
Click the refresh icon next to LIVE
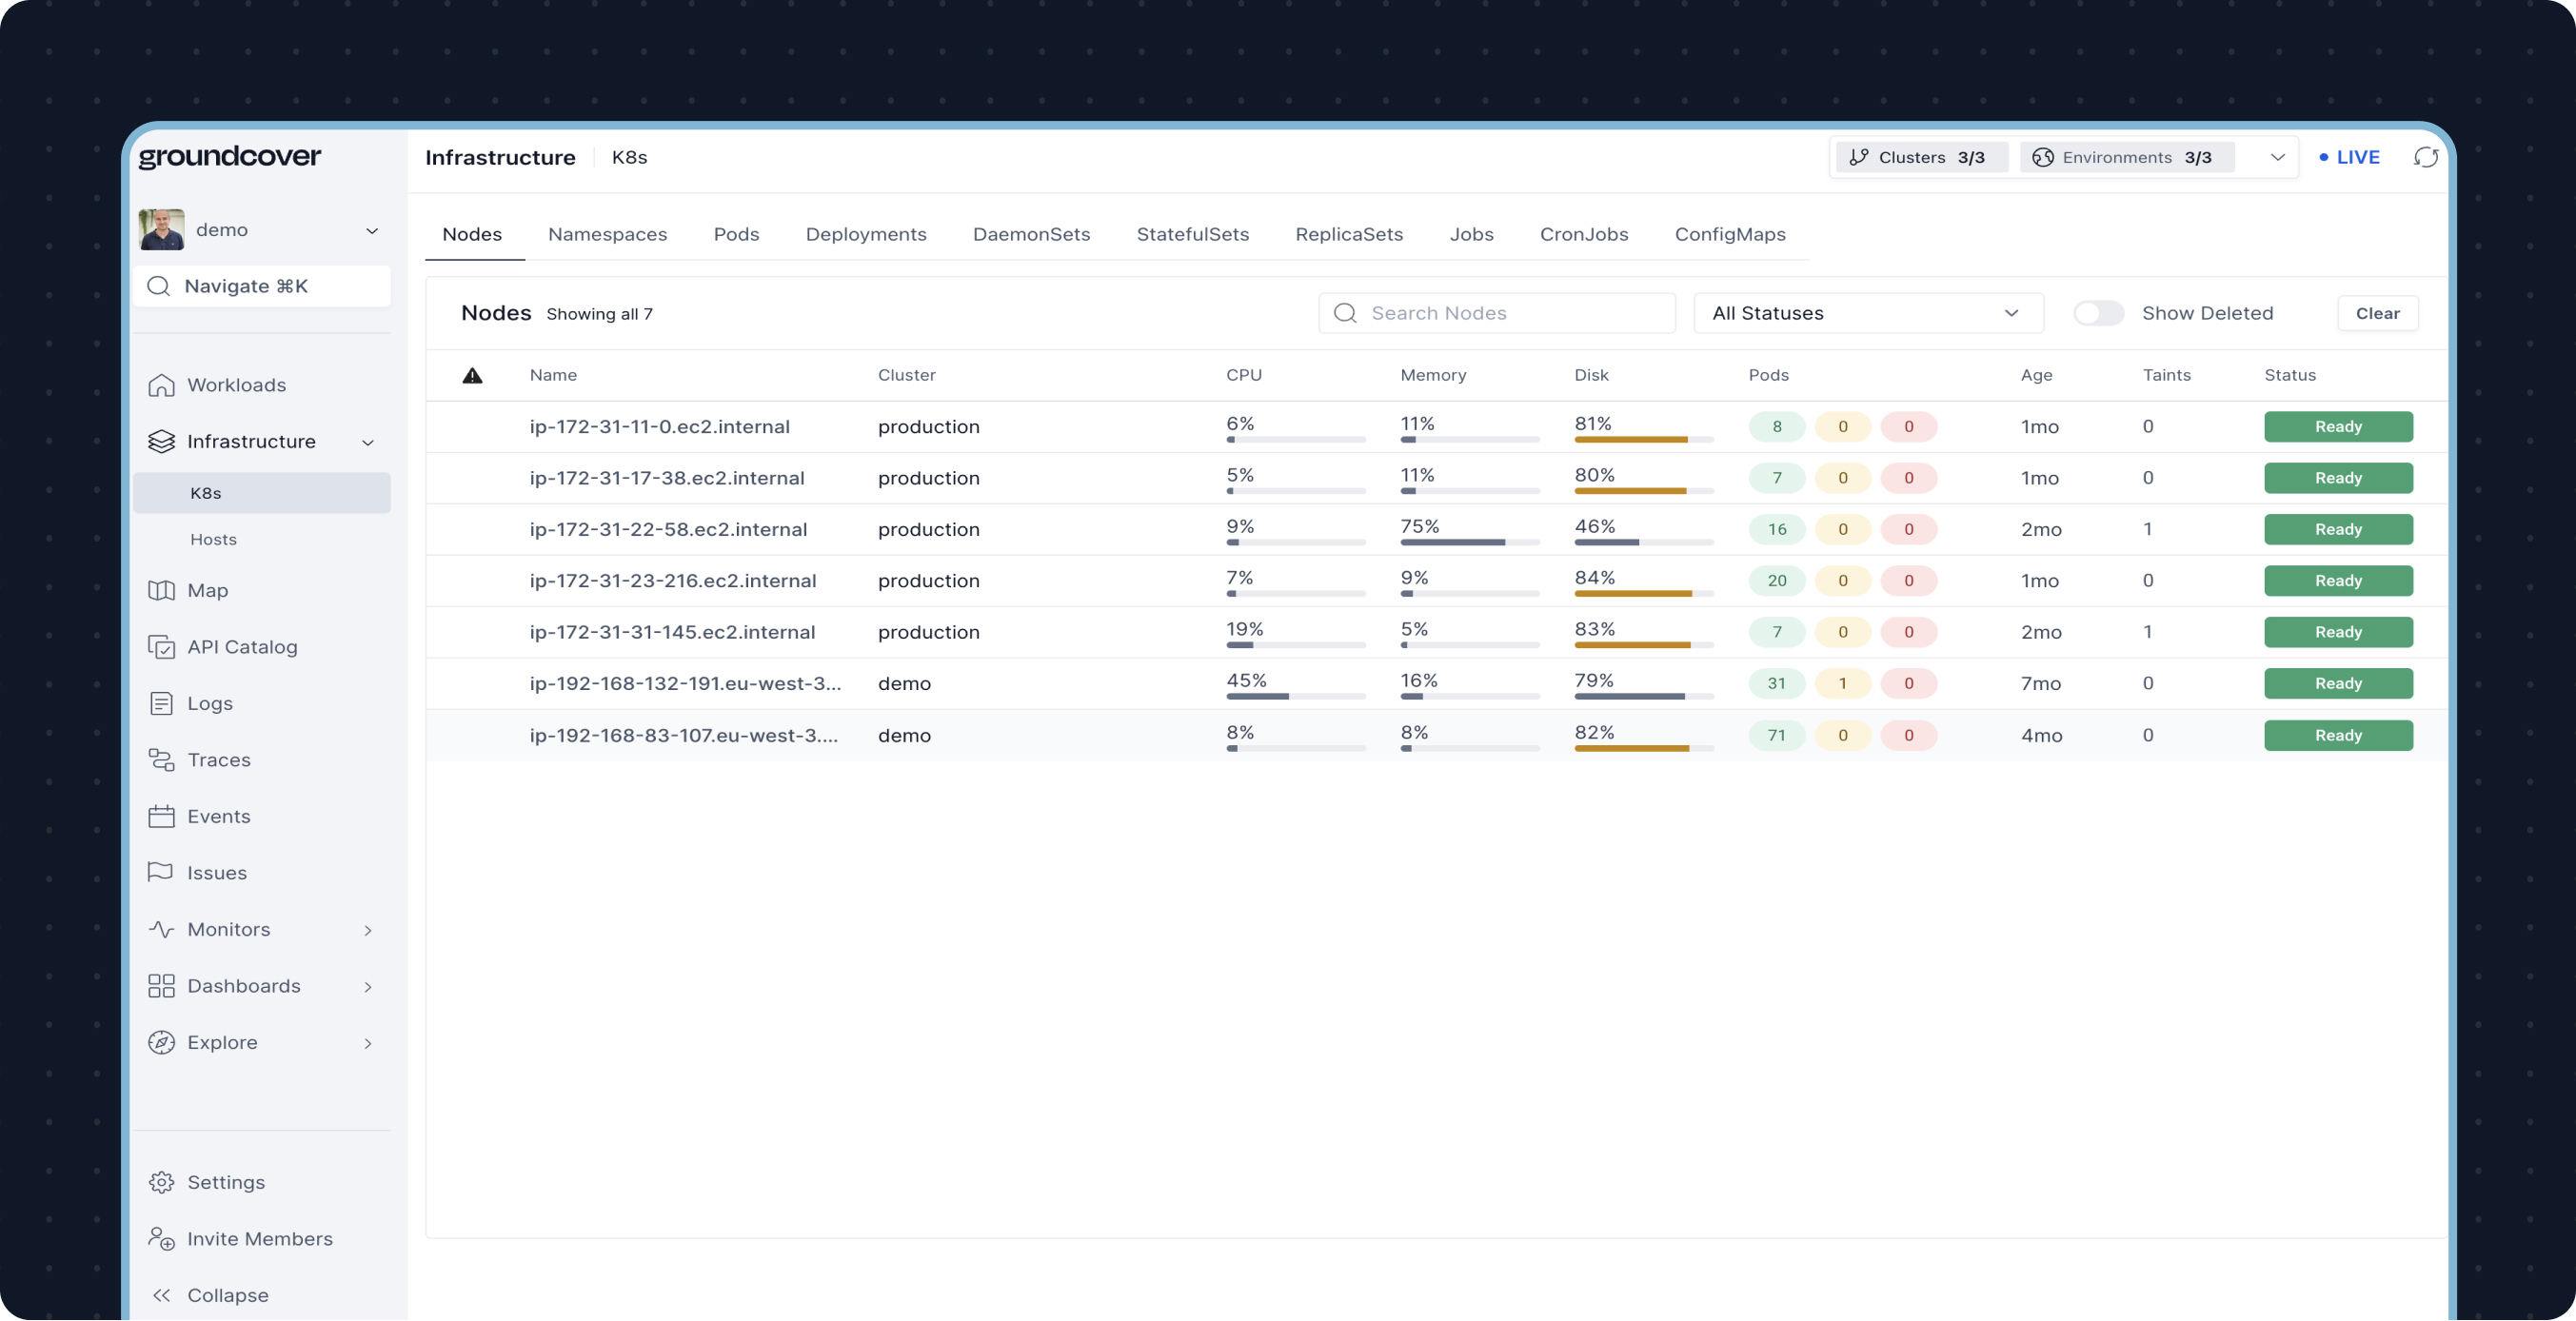[x=2425, y=157]
